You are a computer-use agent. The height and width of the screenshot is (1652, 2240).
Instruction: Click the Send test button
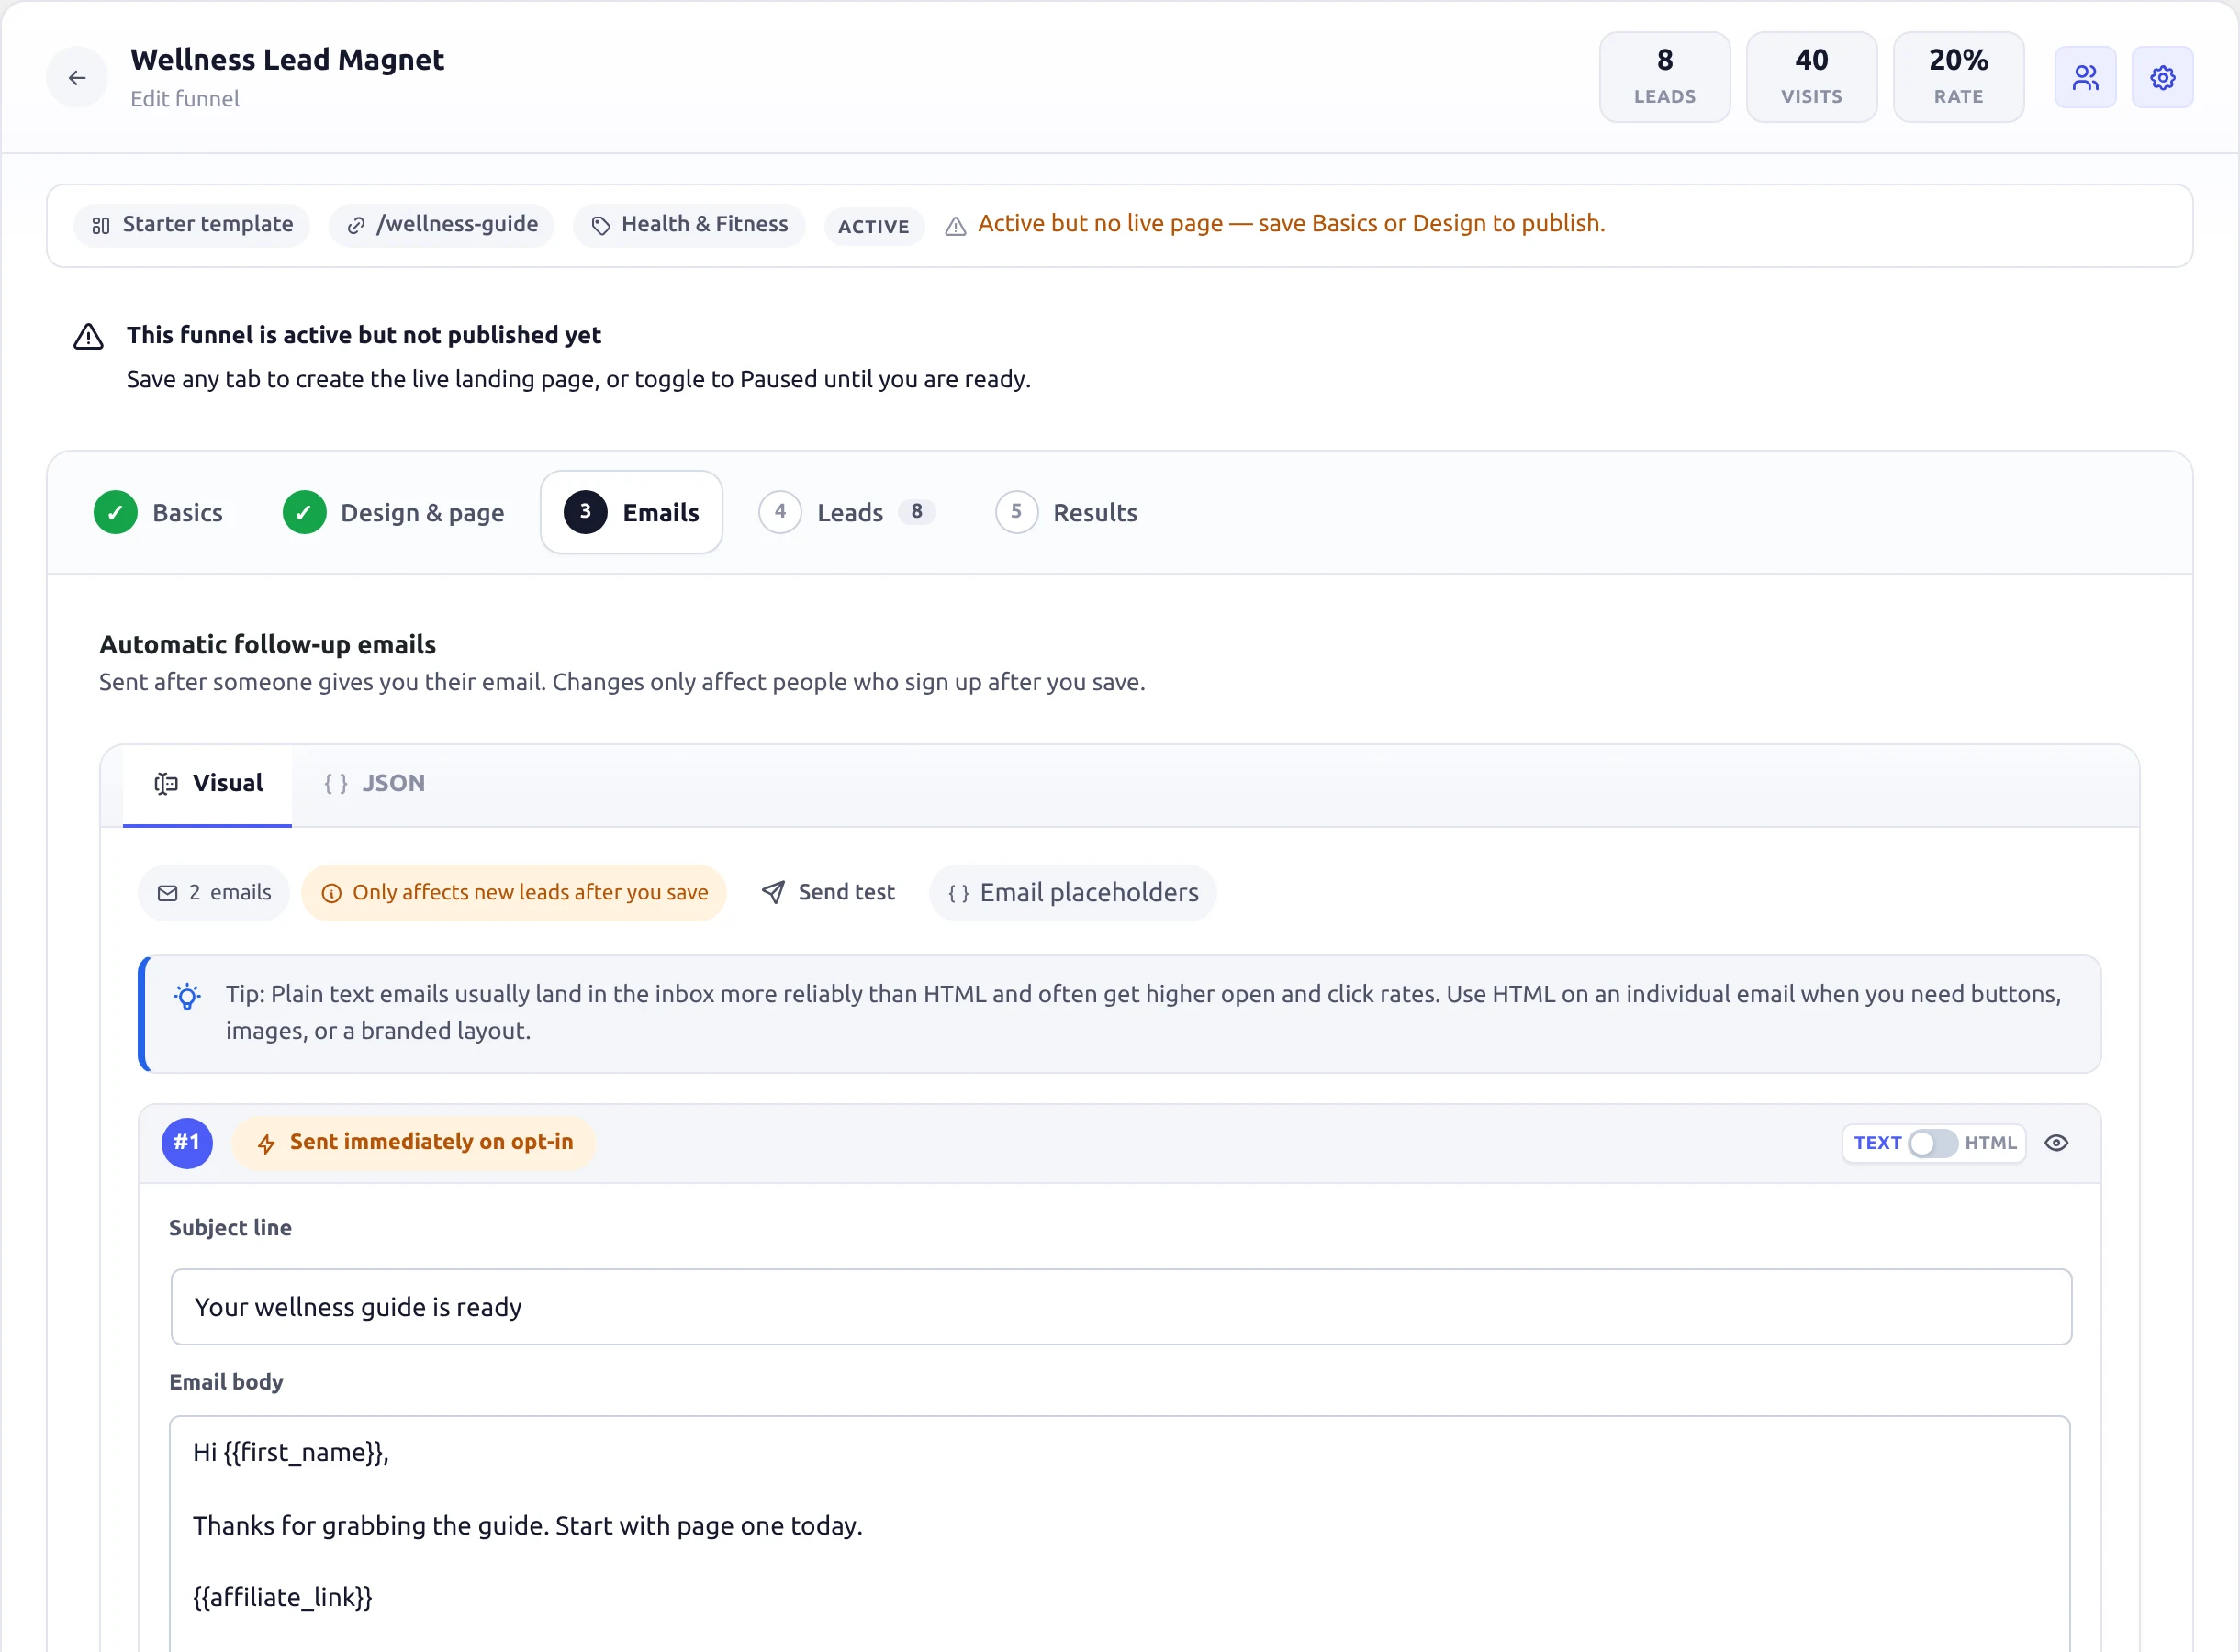tap(827, 892)
